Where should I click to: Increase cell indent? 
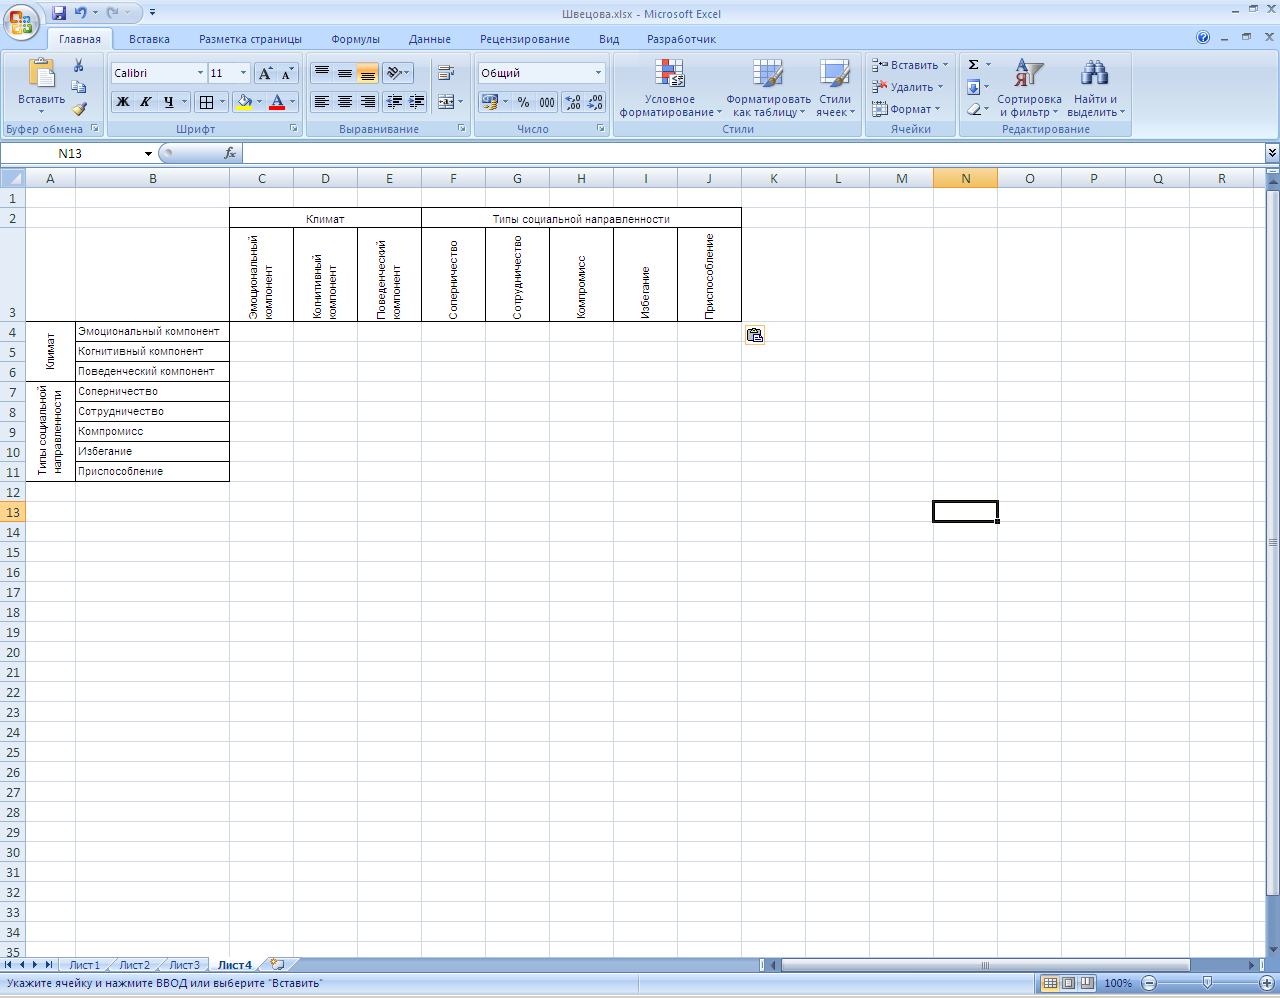click(417, 102)
